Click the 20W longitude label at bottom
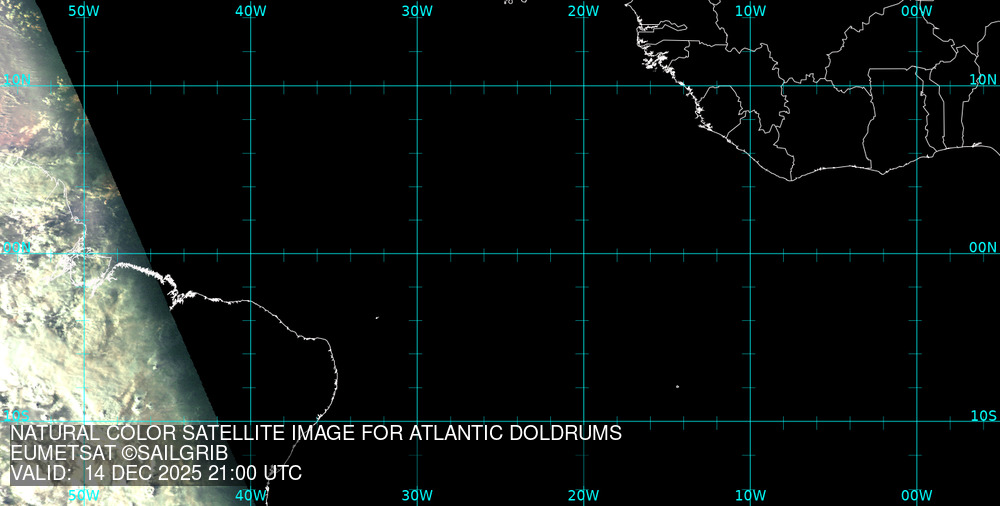The image size is (1000, 506). (x=583, y=495)
